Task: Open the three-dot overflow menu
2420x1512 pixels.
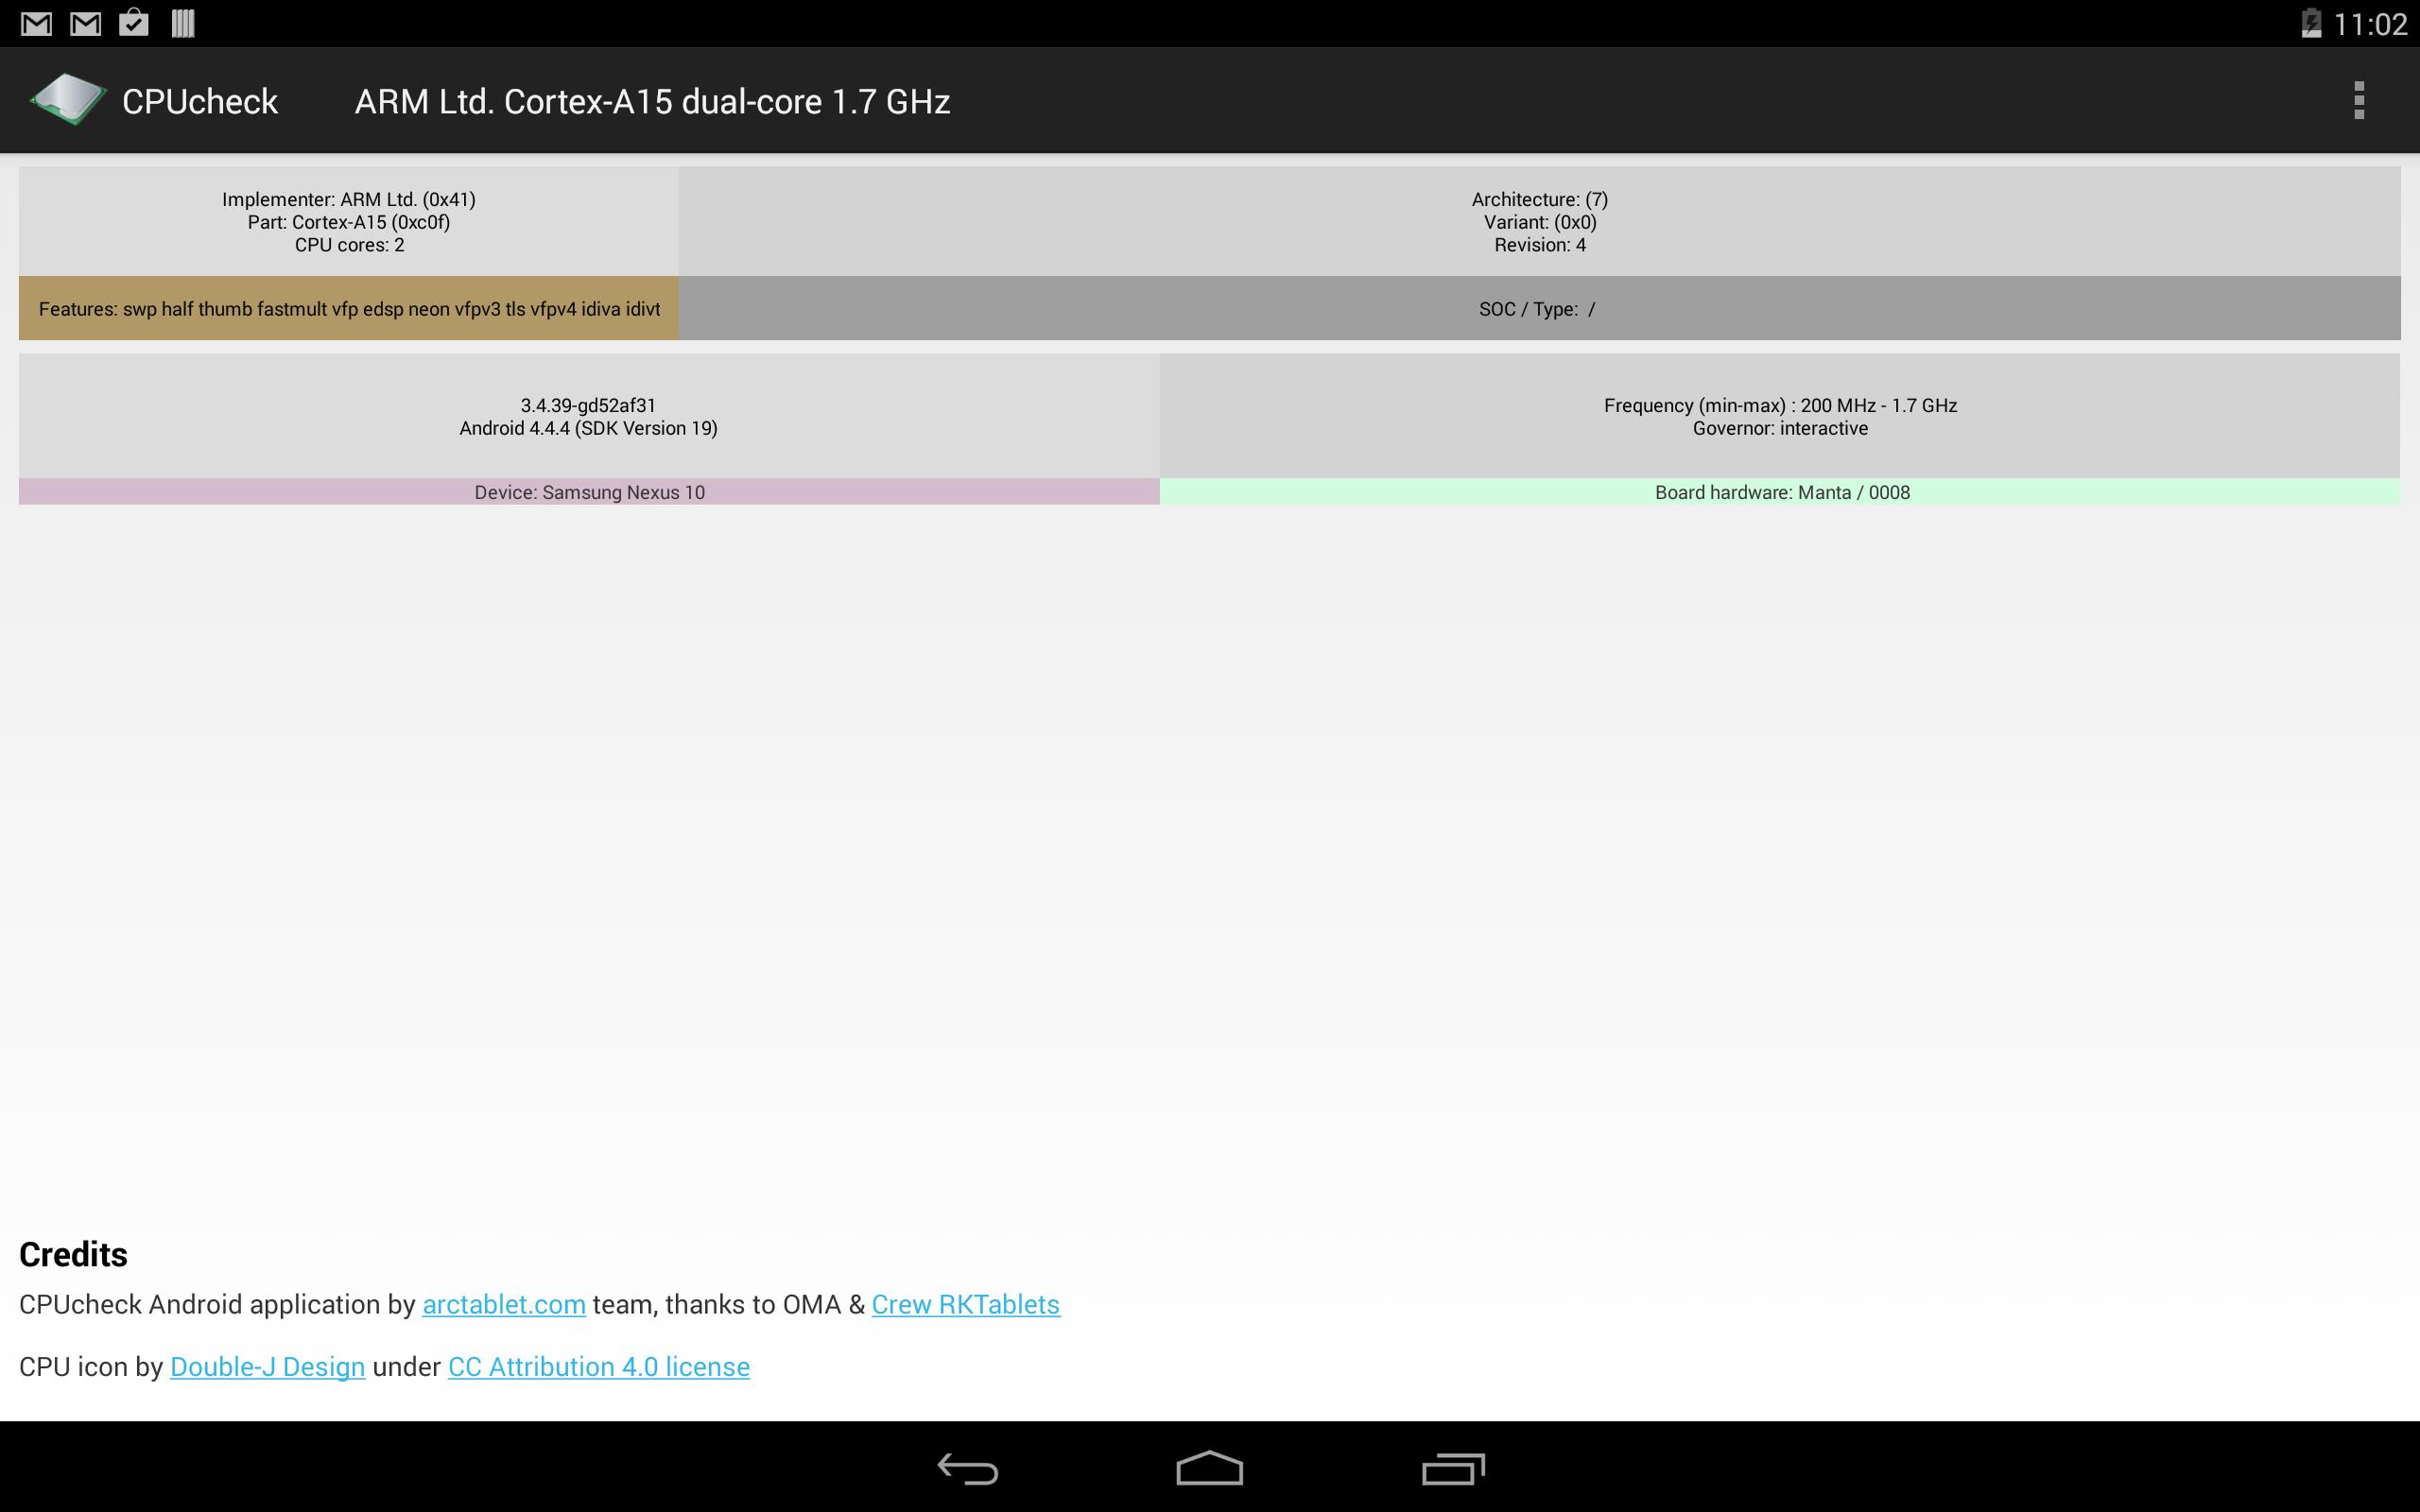Action: coord(2358,100)
